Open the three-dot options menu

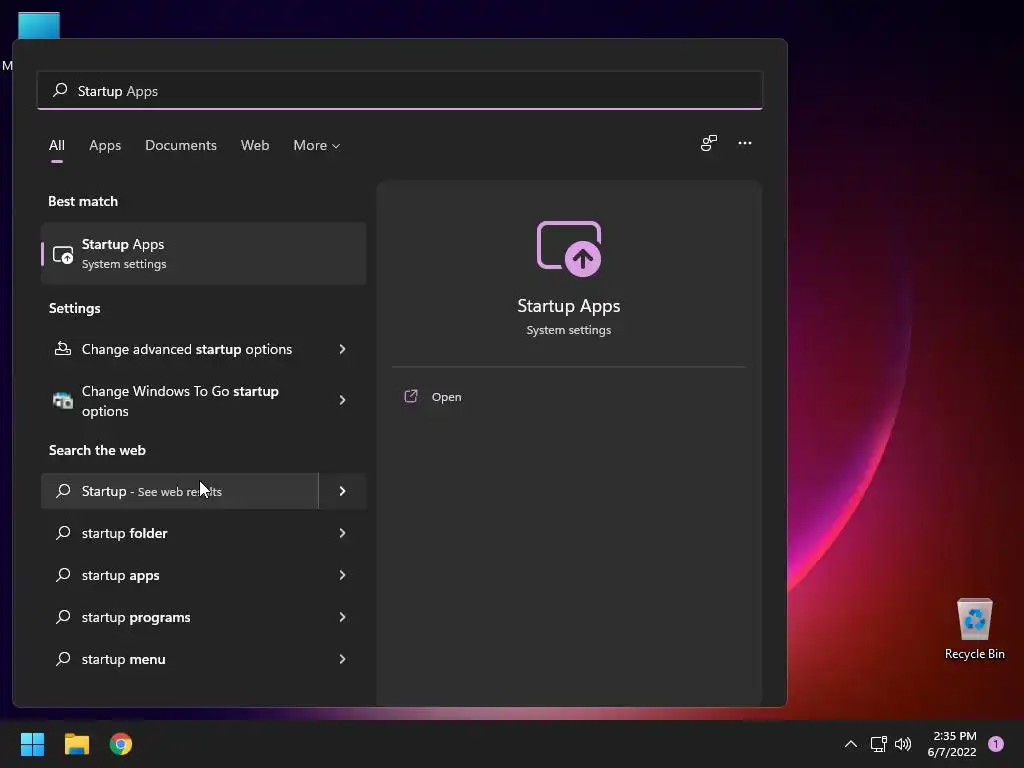tap(744, 143)
